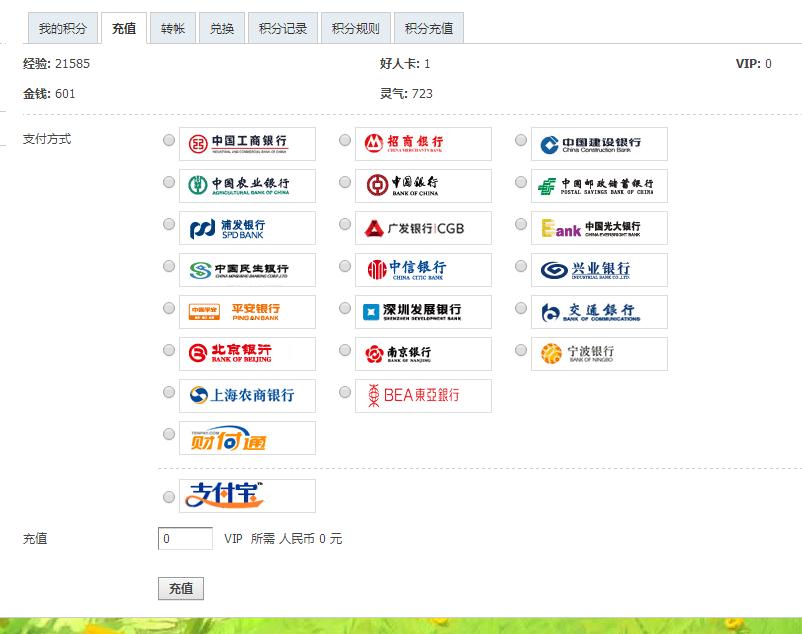Select radio button for 浦发银行
The image size is (802, 634).
pos(169,224)
